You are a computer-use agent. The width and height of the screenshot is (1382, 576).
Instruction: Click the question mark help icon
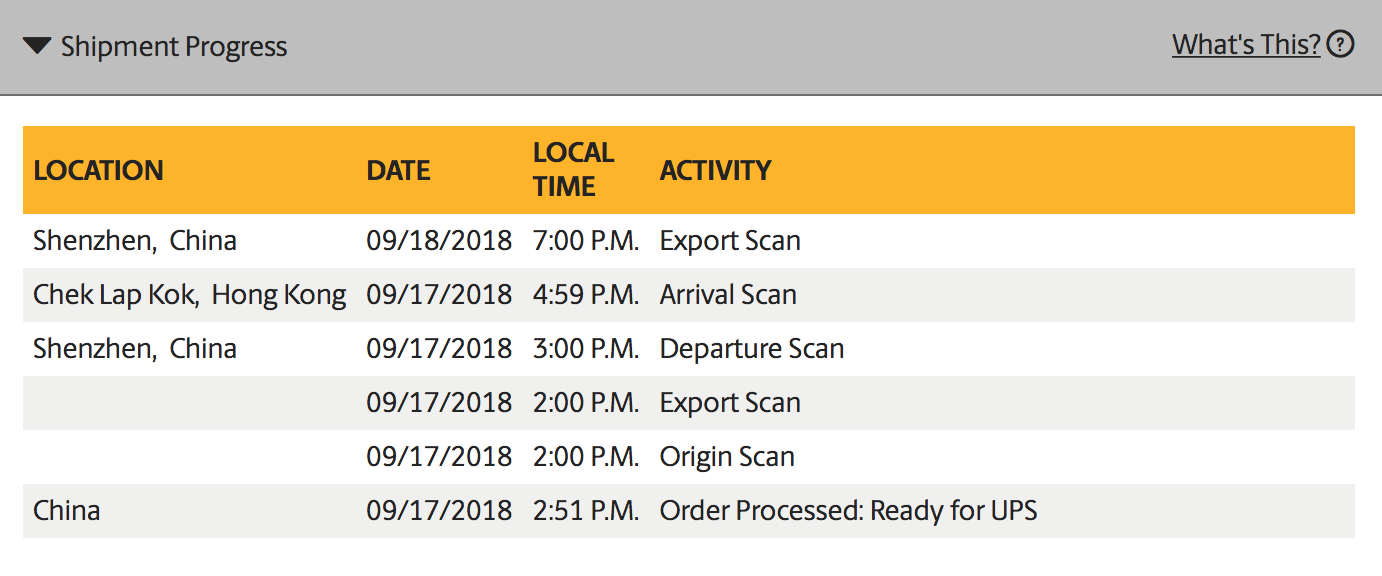tap(1341, 45)
